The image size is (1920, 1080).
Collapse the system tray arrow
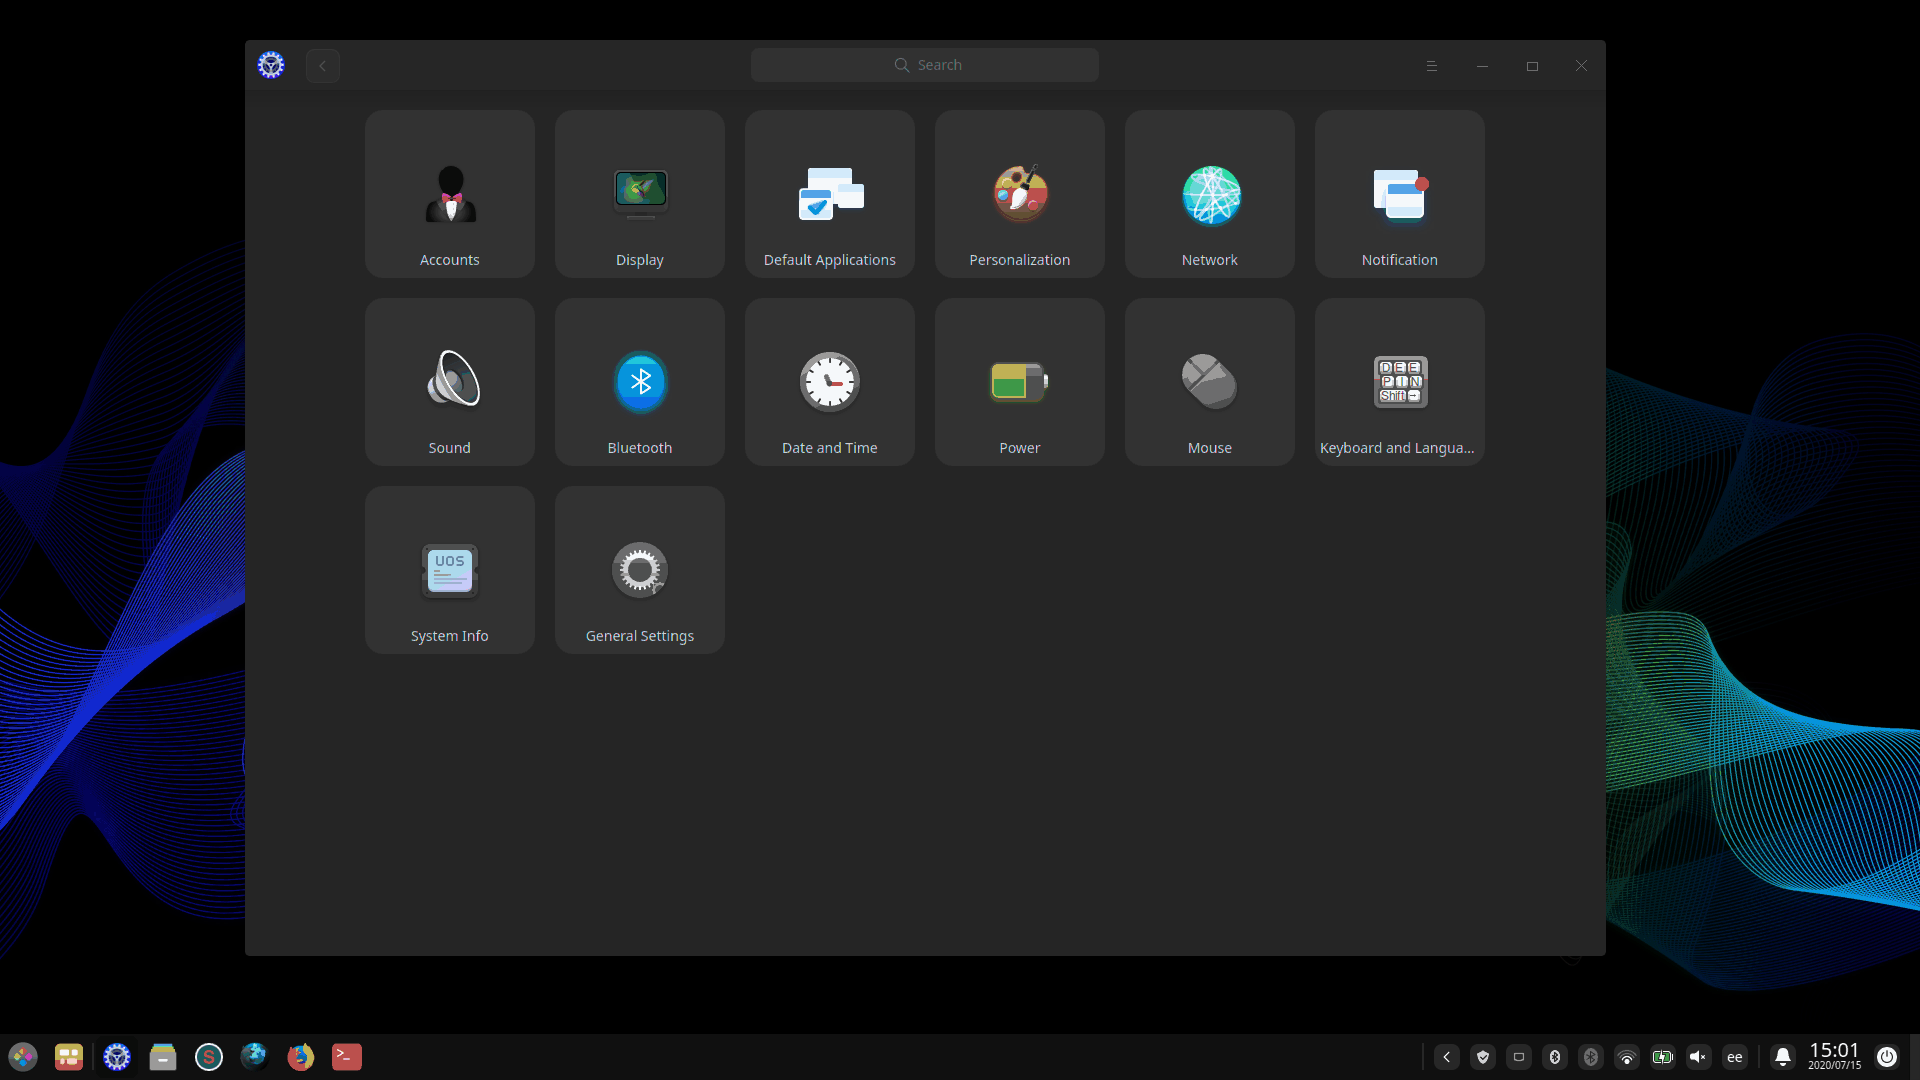point(1447,1057)
